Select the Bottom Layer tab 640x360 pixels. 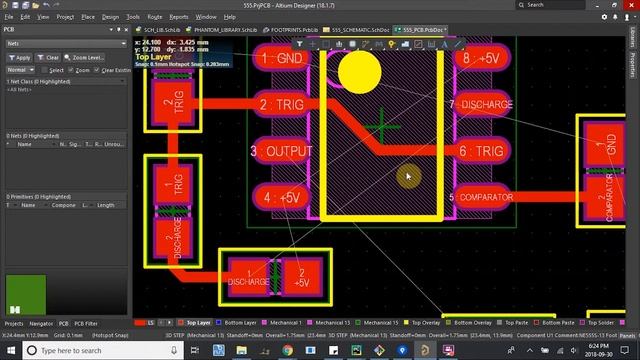236,322
